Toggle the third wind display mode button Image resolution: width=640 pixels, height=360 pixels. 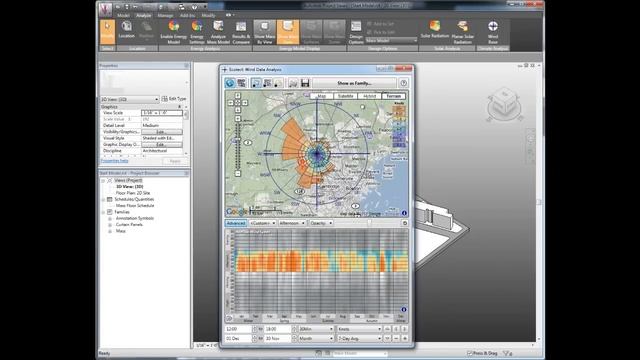(x=278, y=83)
